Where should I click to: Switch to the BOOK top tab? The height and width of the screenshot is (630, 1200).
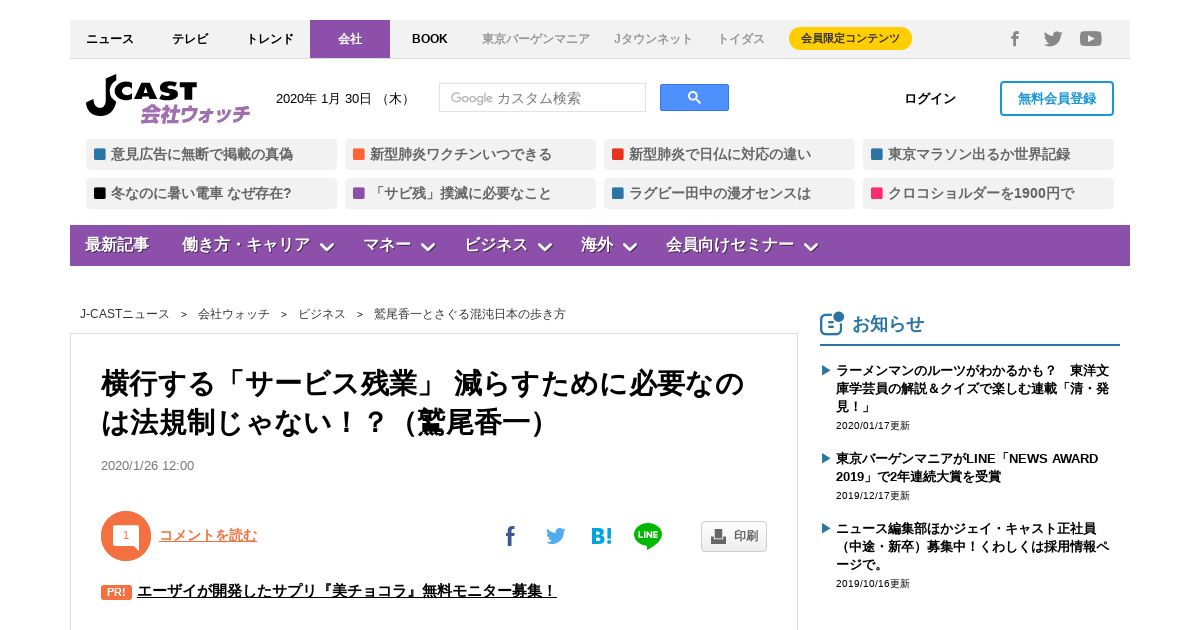[430, 39]
